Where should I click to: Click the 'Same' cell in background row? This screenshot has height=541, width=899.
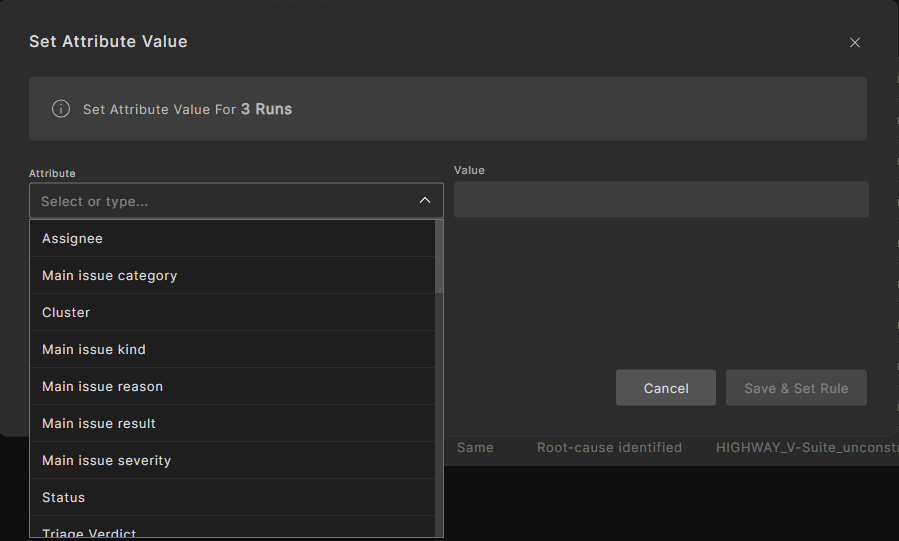[x=475, y=448]
